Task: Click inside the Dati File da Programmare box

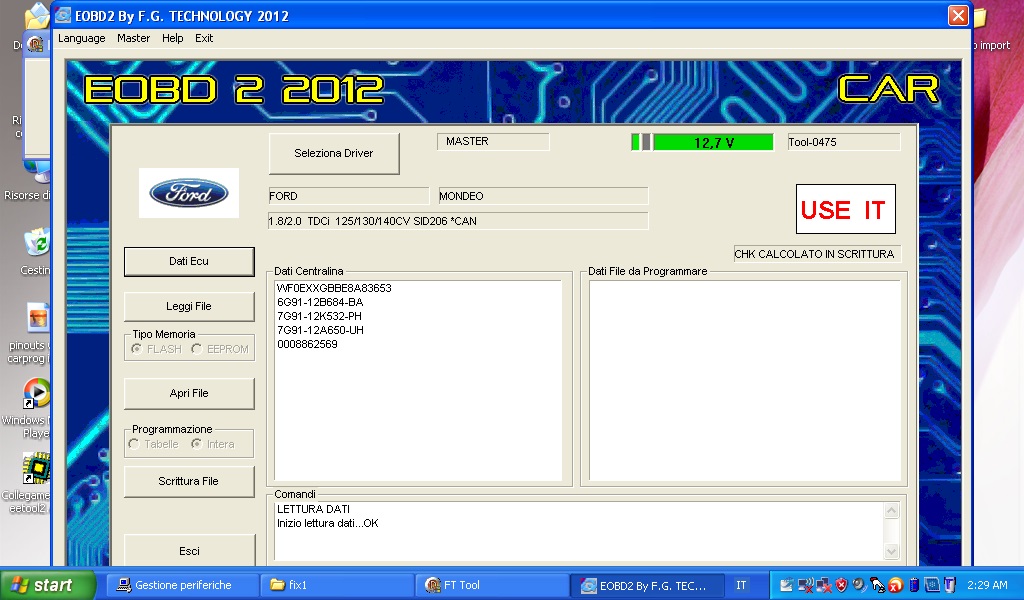Action: [744, 380]
